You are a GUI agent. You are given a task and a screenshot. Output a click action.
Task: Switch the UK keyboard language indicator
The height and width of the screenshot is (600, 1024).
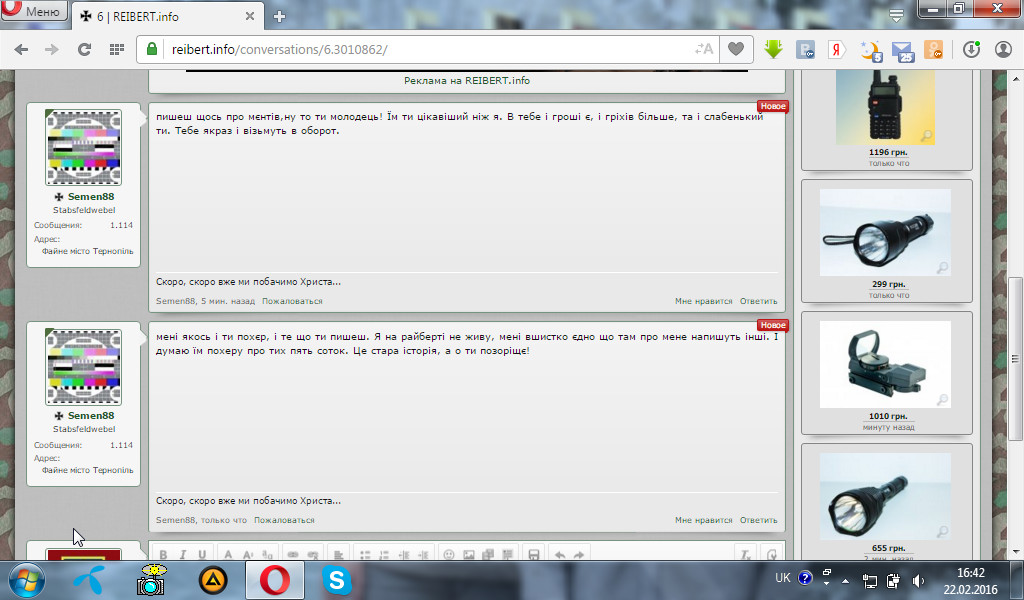[x=782, y=578]
